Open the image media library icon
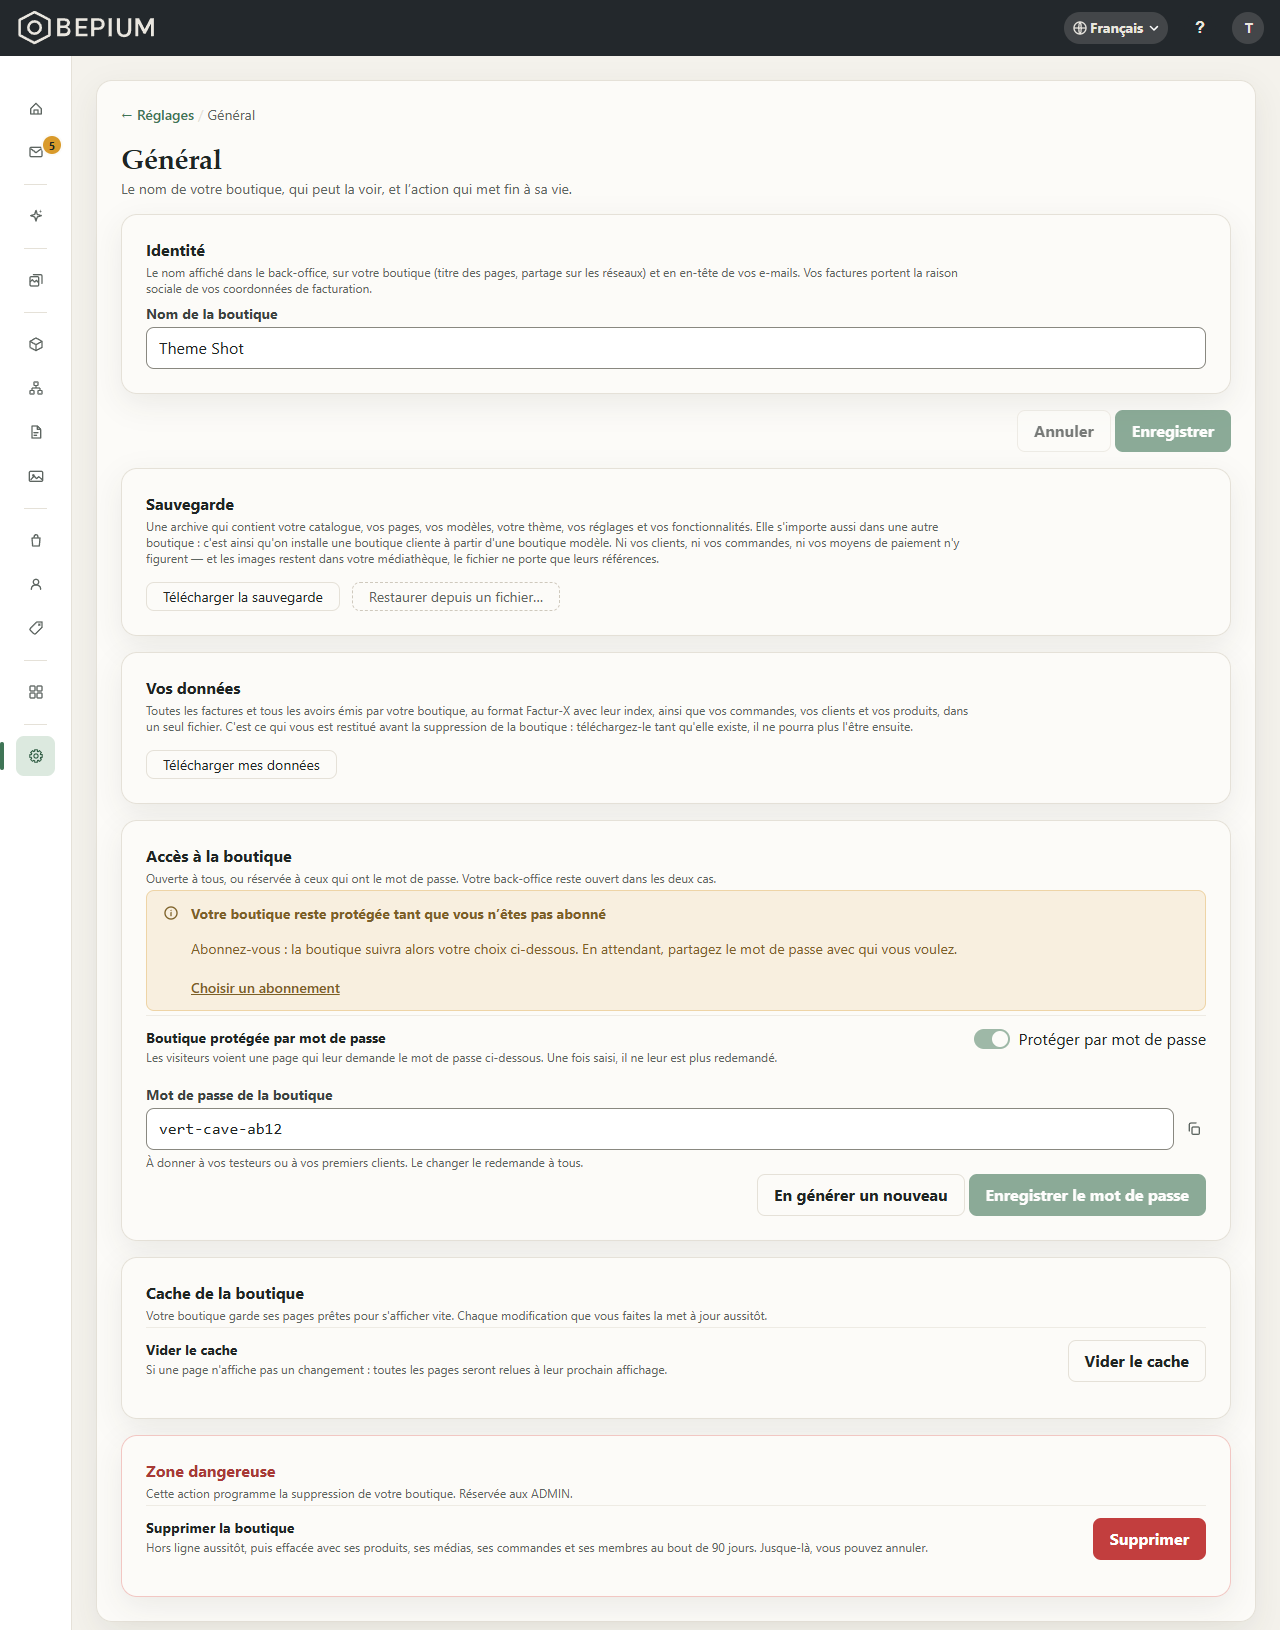 (x=36, y=476)
